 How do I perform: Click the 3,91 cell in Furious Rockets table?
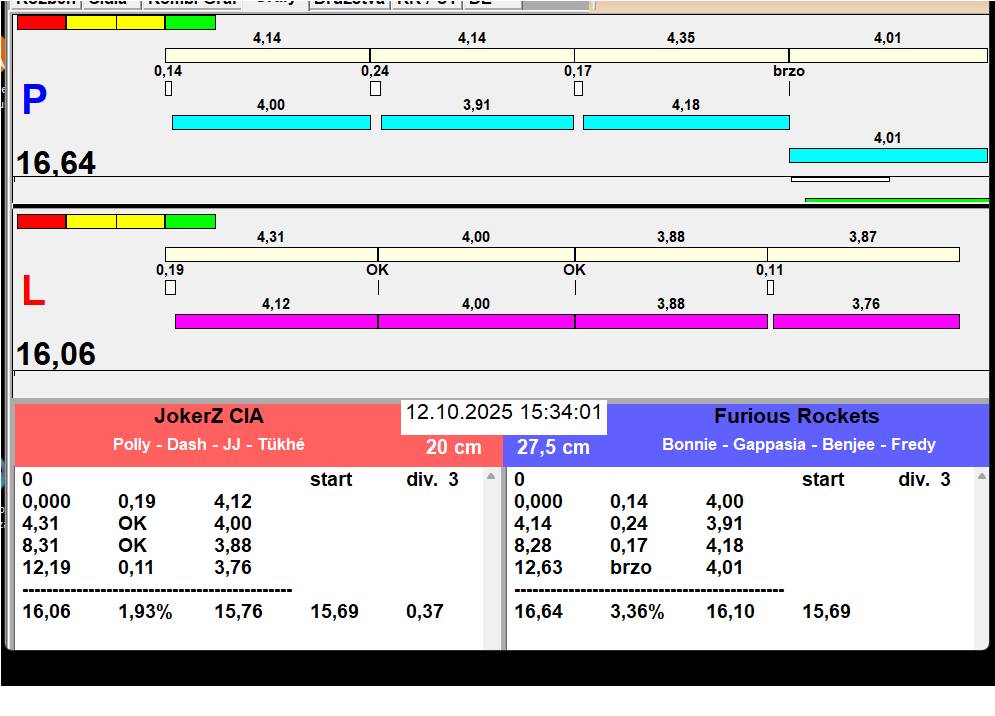pos(724,524)
